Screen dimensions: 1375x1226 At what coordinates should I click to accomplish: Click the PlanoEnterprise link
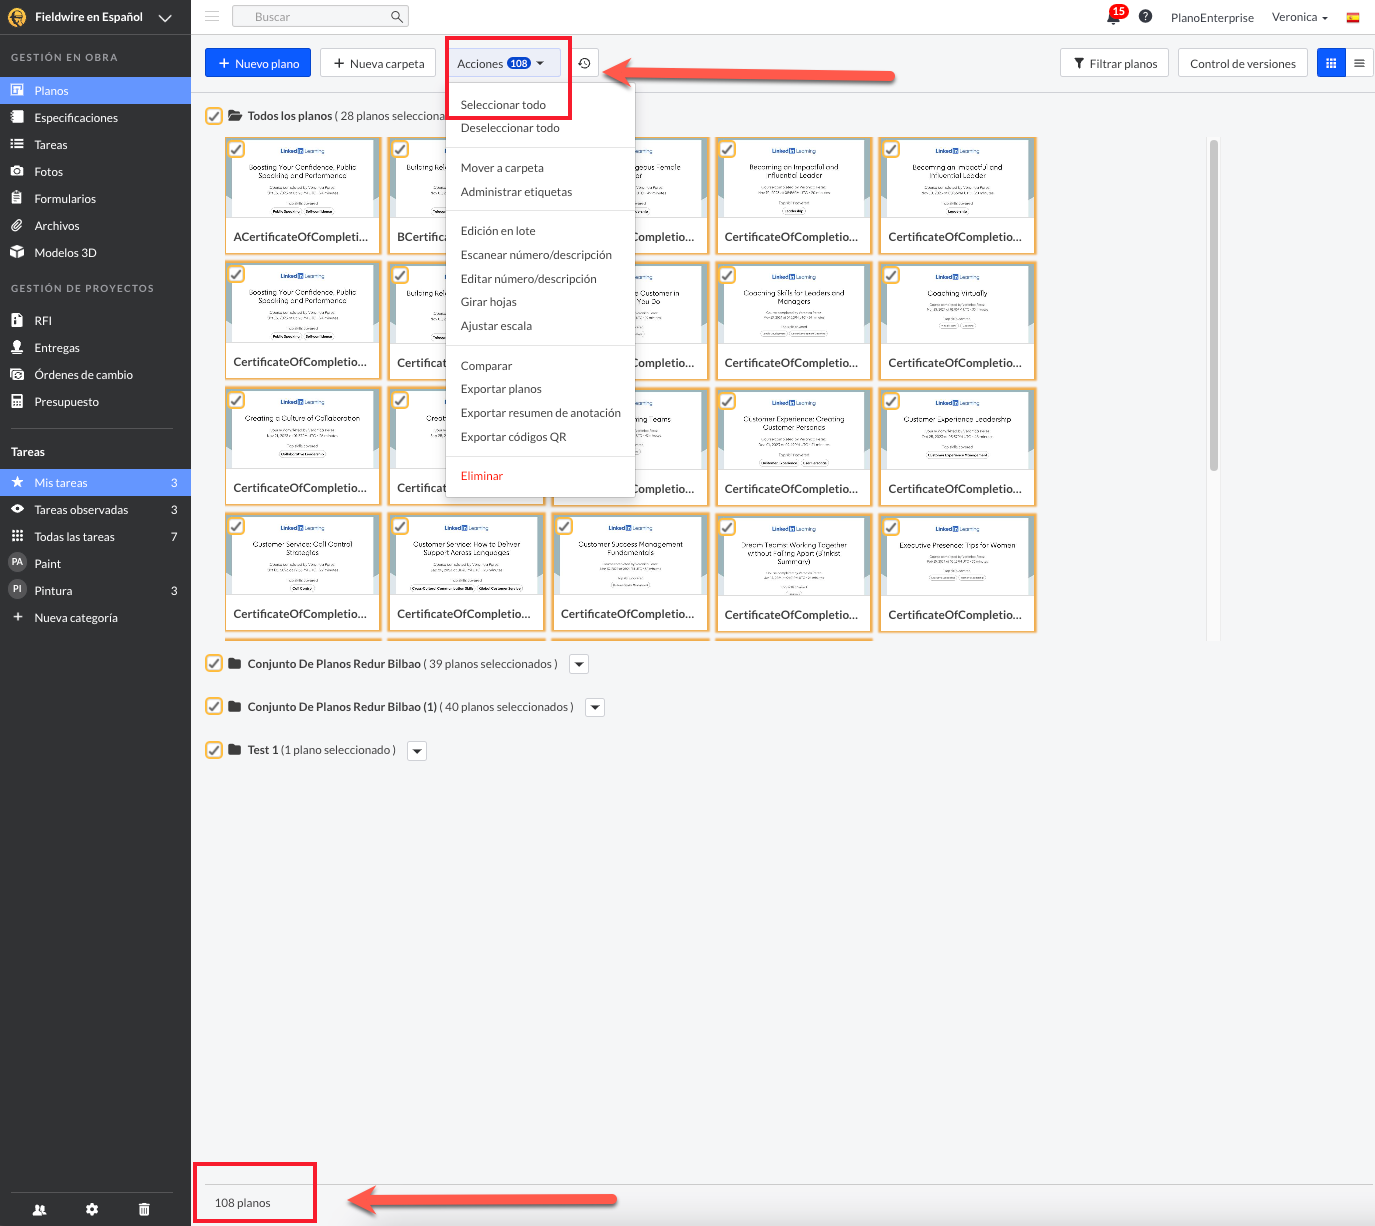point(1212,17)
